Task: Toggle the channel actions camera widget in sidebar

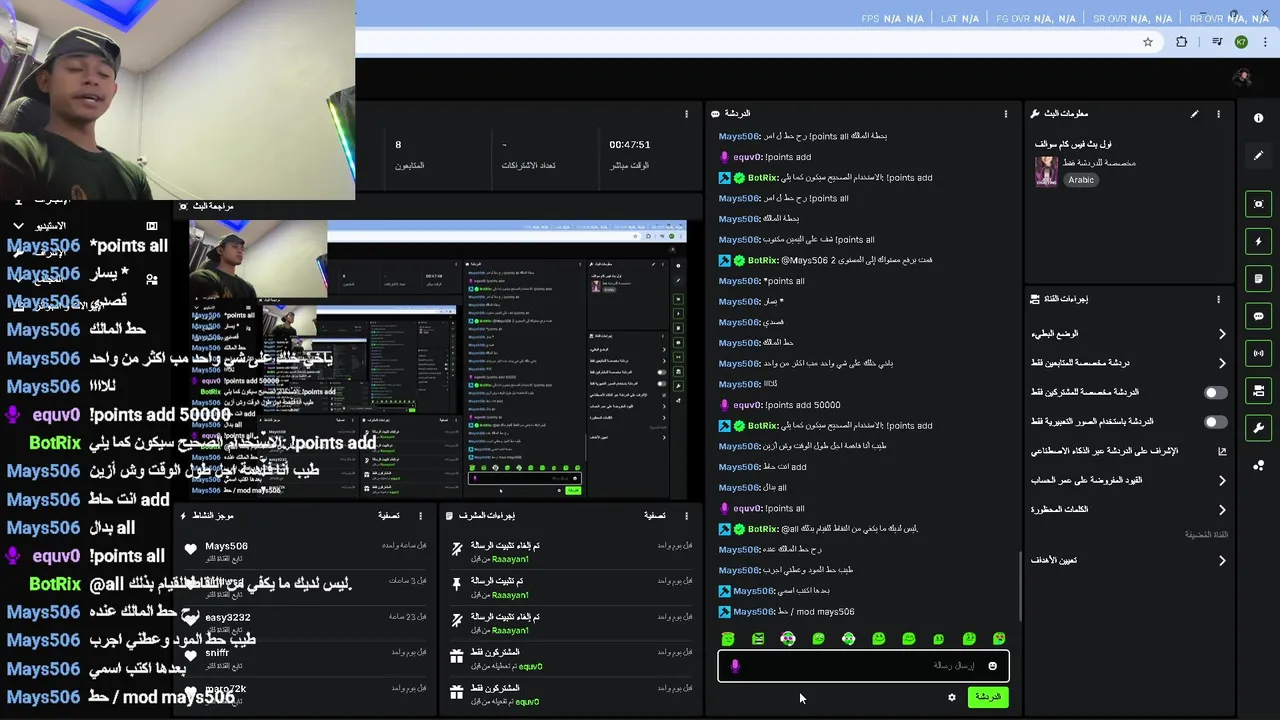Action: click(1258, 390)
